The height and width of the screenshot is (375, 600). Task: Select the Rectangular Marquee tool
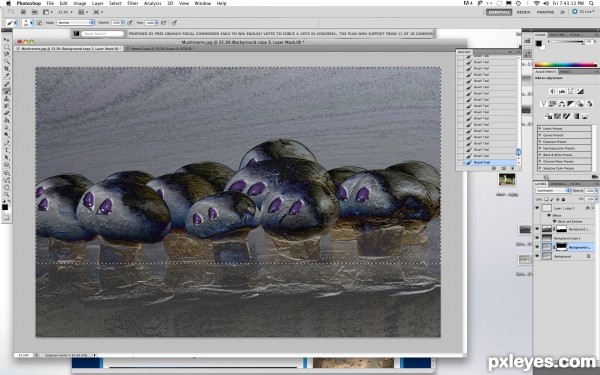[7, 47]
